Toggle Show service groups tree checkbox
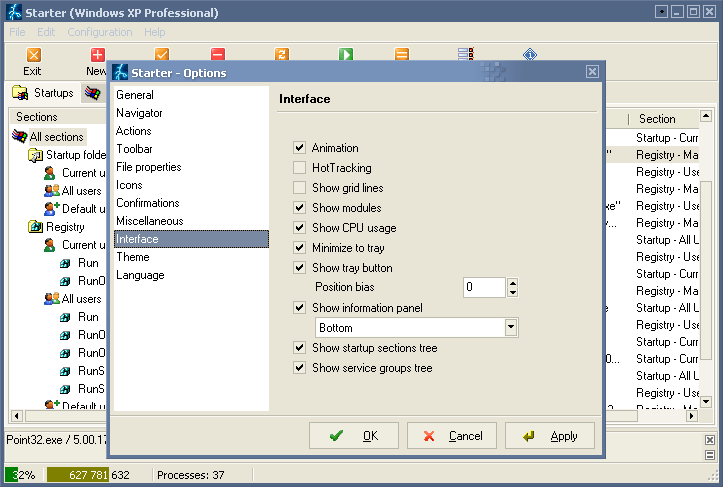This screenshot has width=723, height=487. tap(300, 368)
